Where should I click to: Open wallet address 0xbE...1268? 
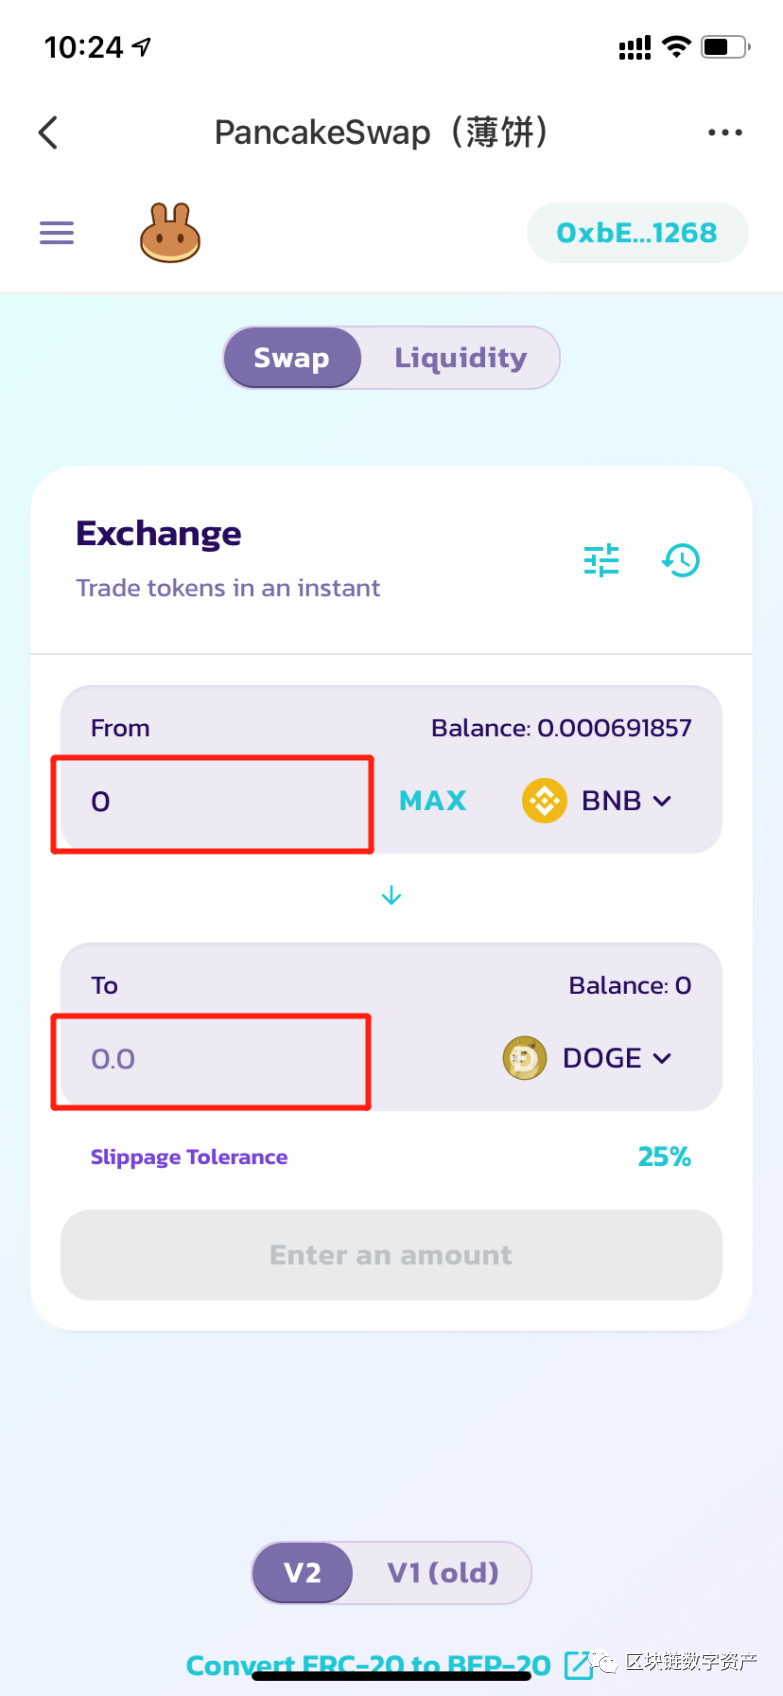pyautogui.click(x=637, y=233)
